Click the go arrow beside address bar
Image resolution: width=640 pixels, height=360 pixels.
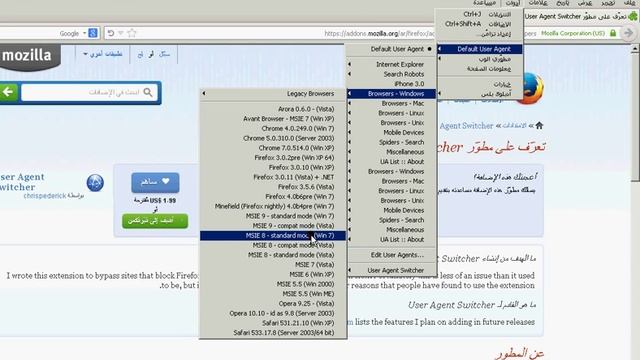point(628,33)
